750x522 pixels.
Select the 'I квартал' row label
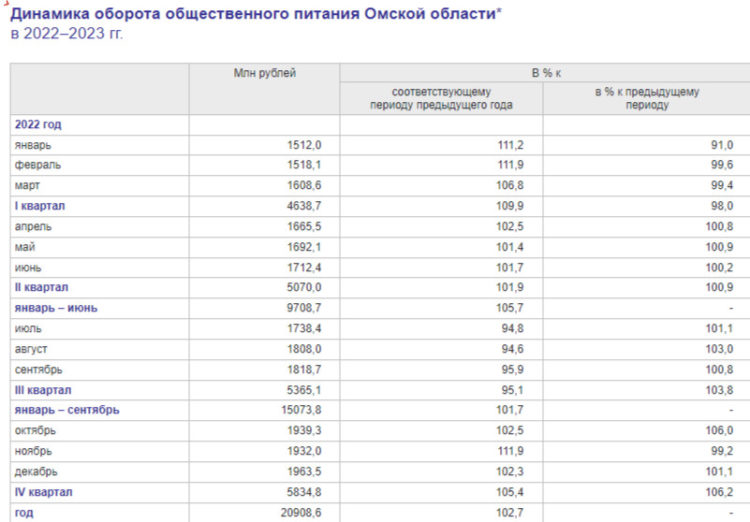tap(40, 206)
